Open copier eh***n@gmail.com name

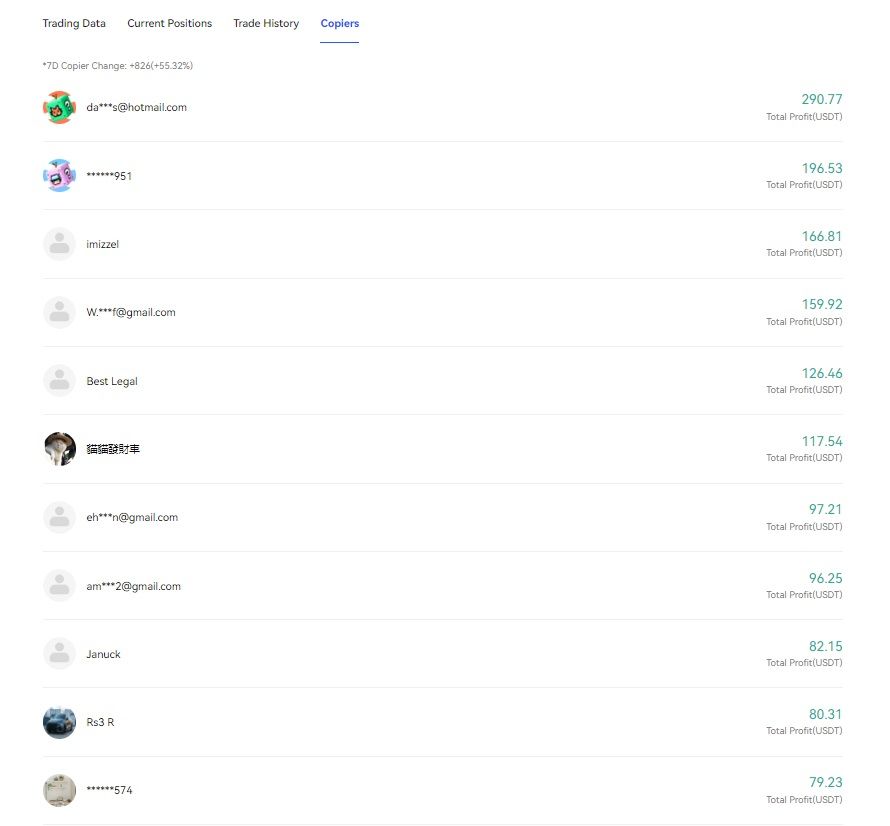tap(132, 517)
